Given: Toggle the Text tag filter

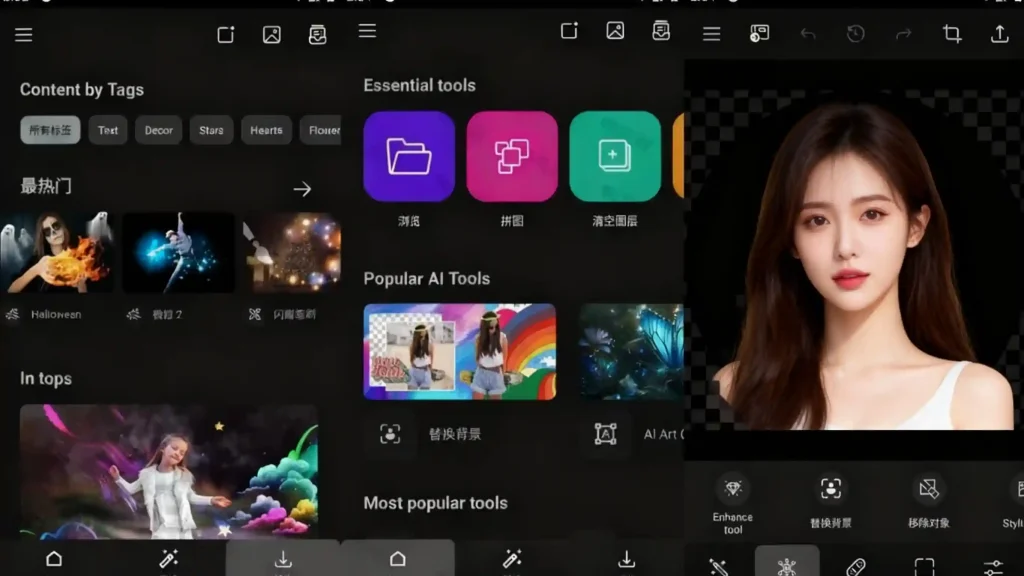Looking at the screenshot, I should tap(107, 130).
